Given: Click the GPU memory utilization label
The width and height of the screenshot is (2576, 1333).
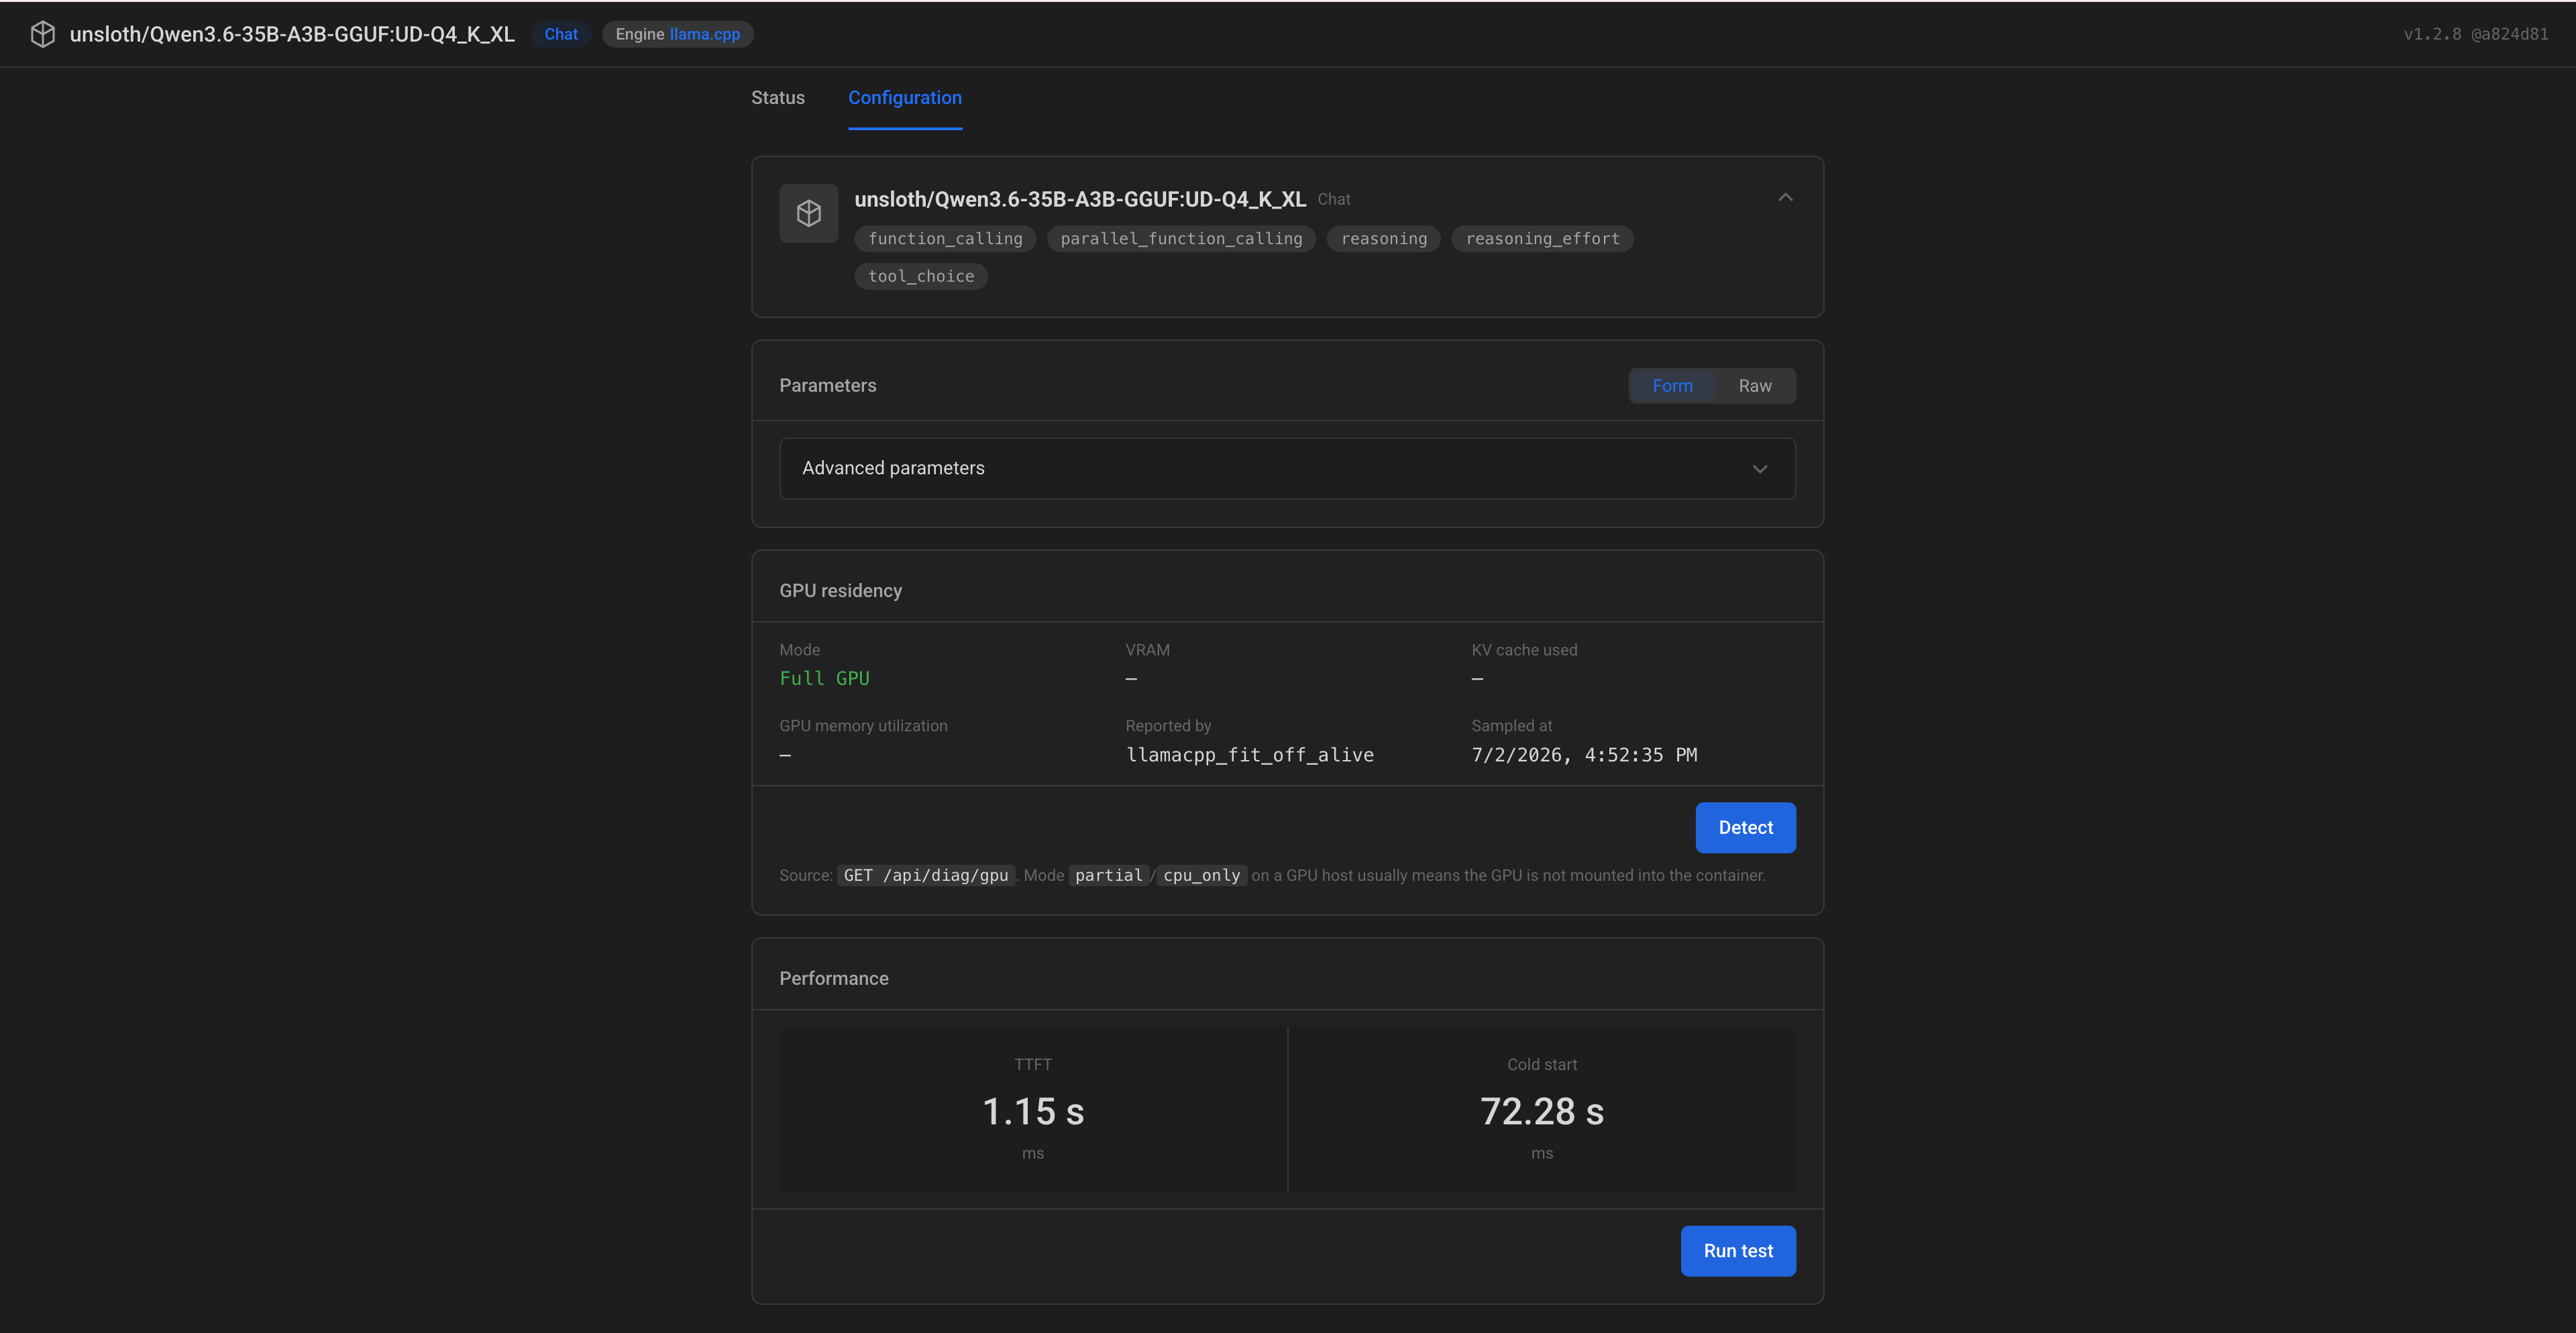Looking at the screenshot, I should pos(863,726).
